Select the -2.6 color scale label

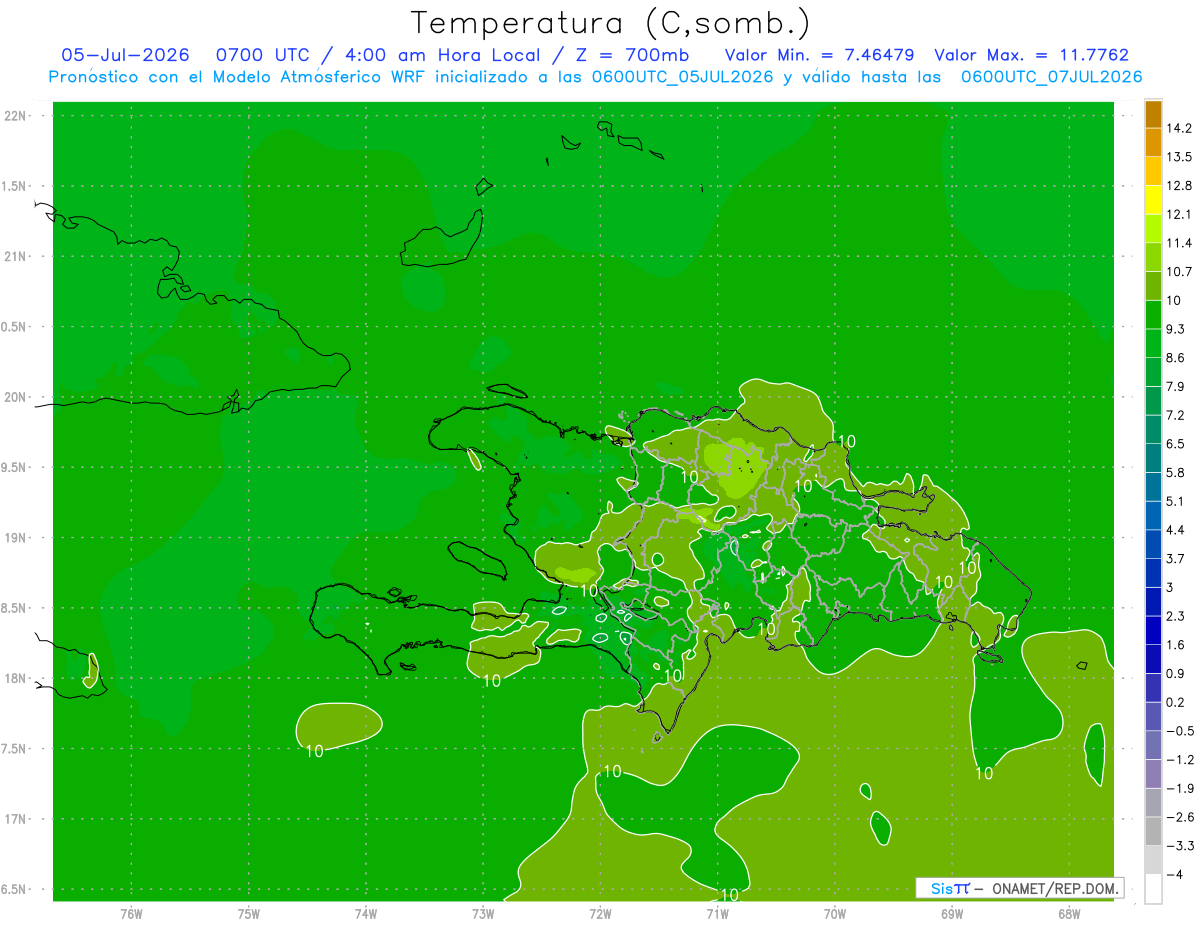pos(1179,817)
